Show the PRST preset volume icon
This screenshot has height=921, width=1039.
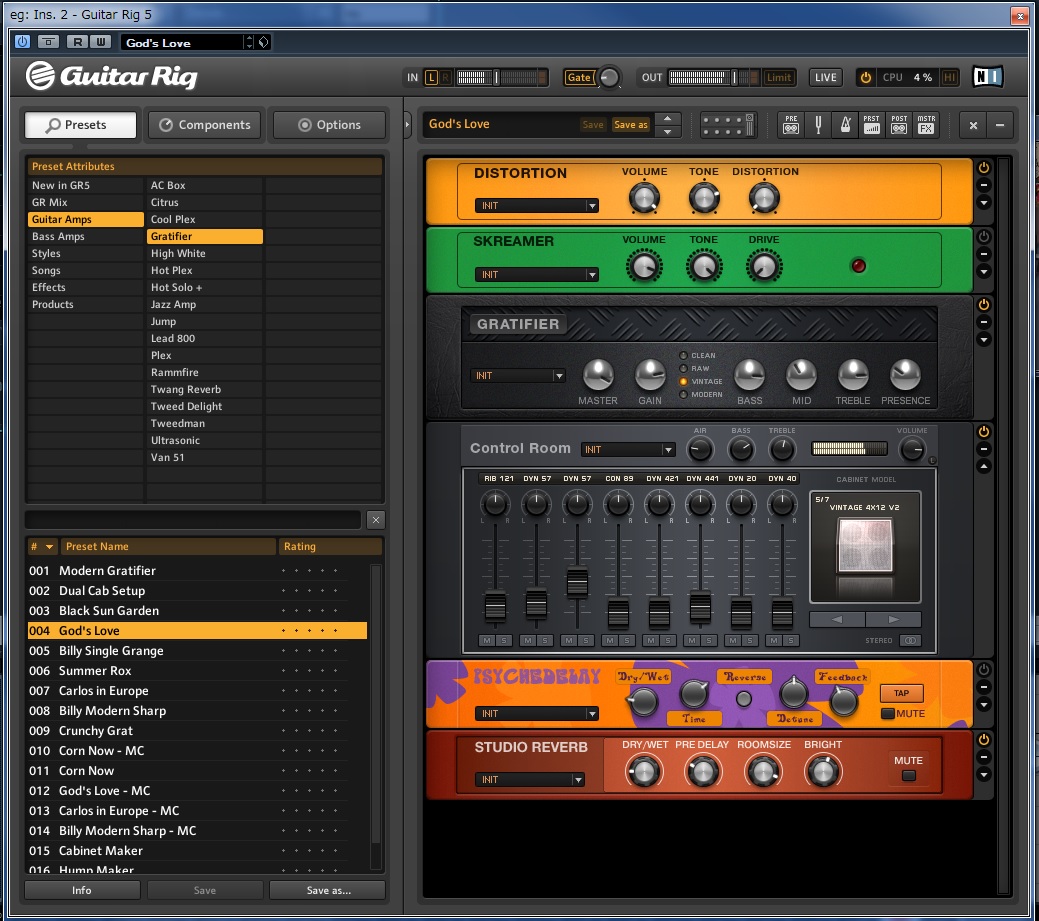871,125
